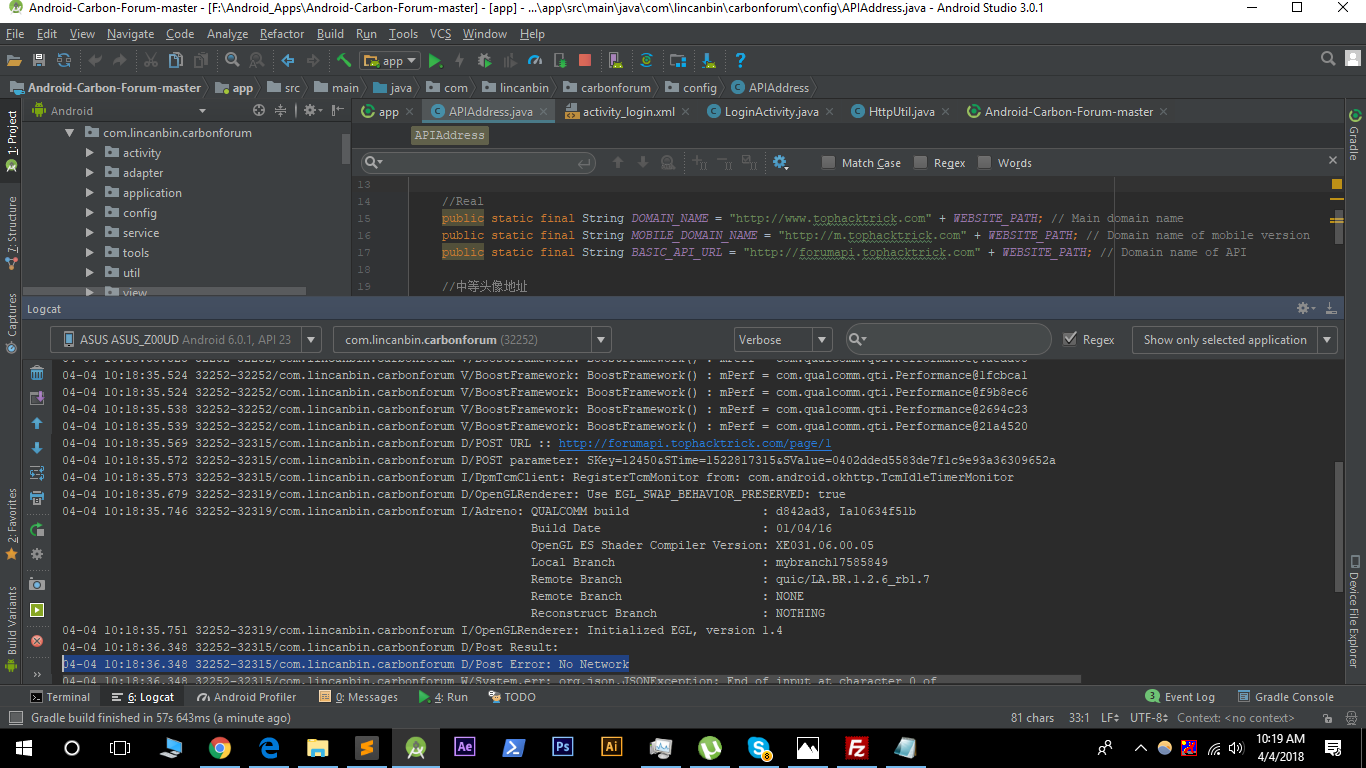The image size is (1366, 768).
Task: Click the find filter gear icon
Action: [780, 162]
